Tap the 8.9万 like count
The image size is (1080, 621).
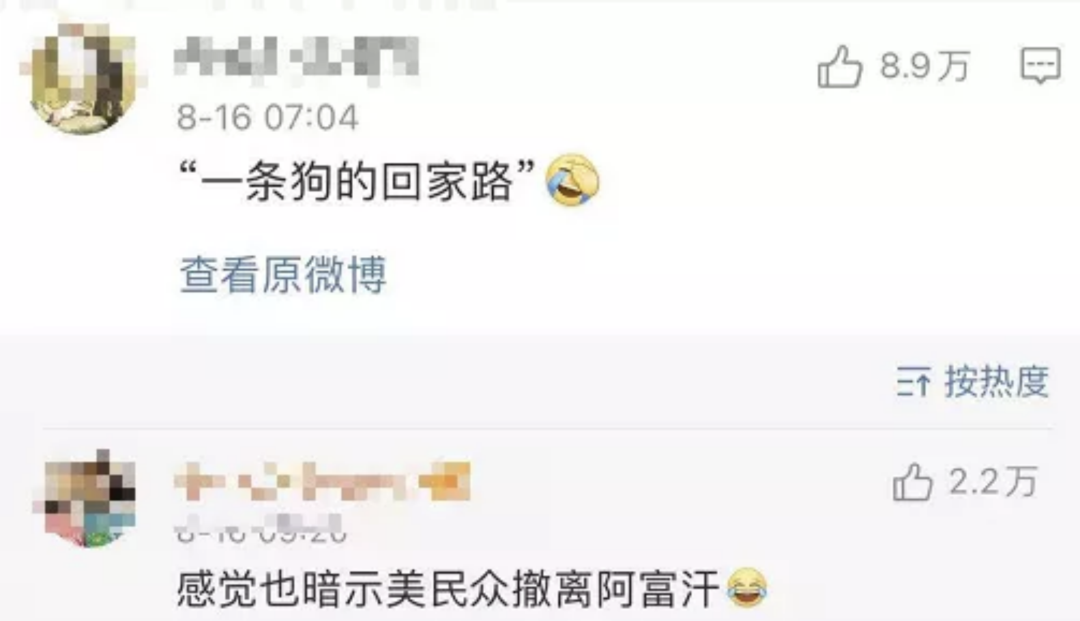[x=924, y=67]
